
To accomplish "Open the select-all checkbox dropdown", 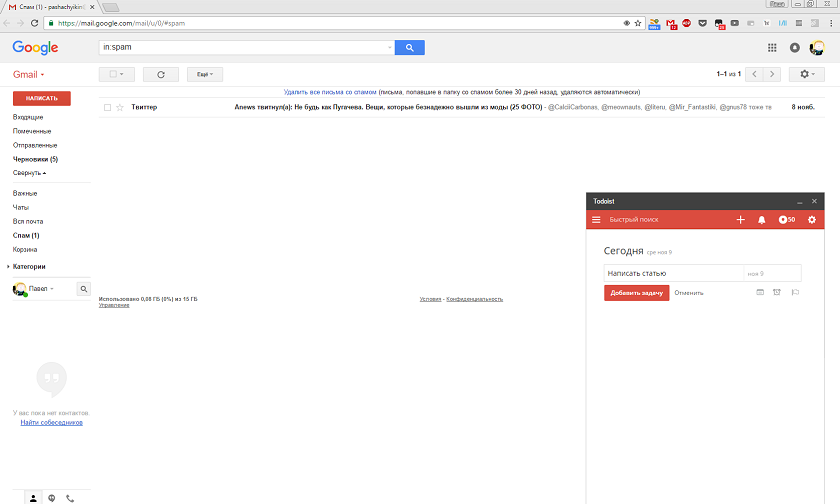I will [116, 74].
